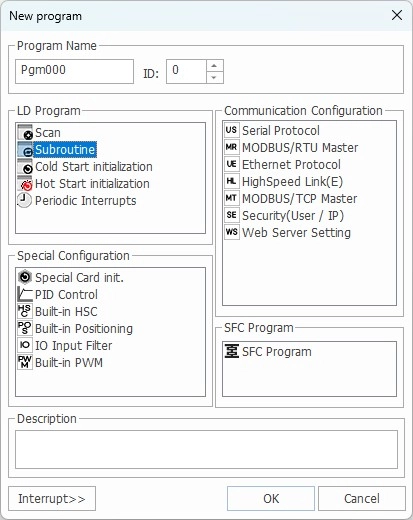Click the HL HighSpeed Link icon
This screenshot has width=413, height=520.
pos(232,181)
